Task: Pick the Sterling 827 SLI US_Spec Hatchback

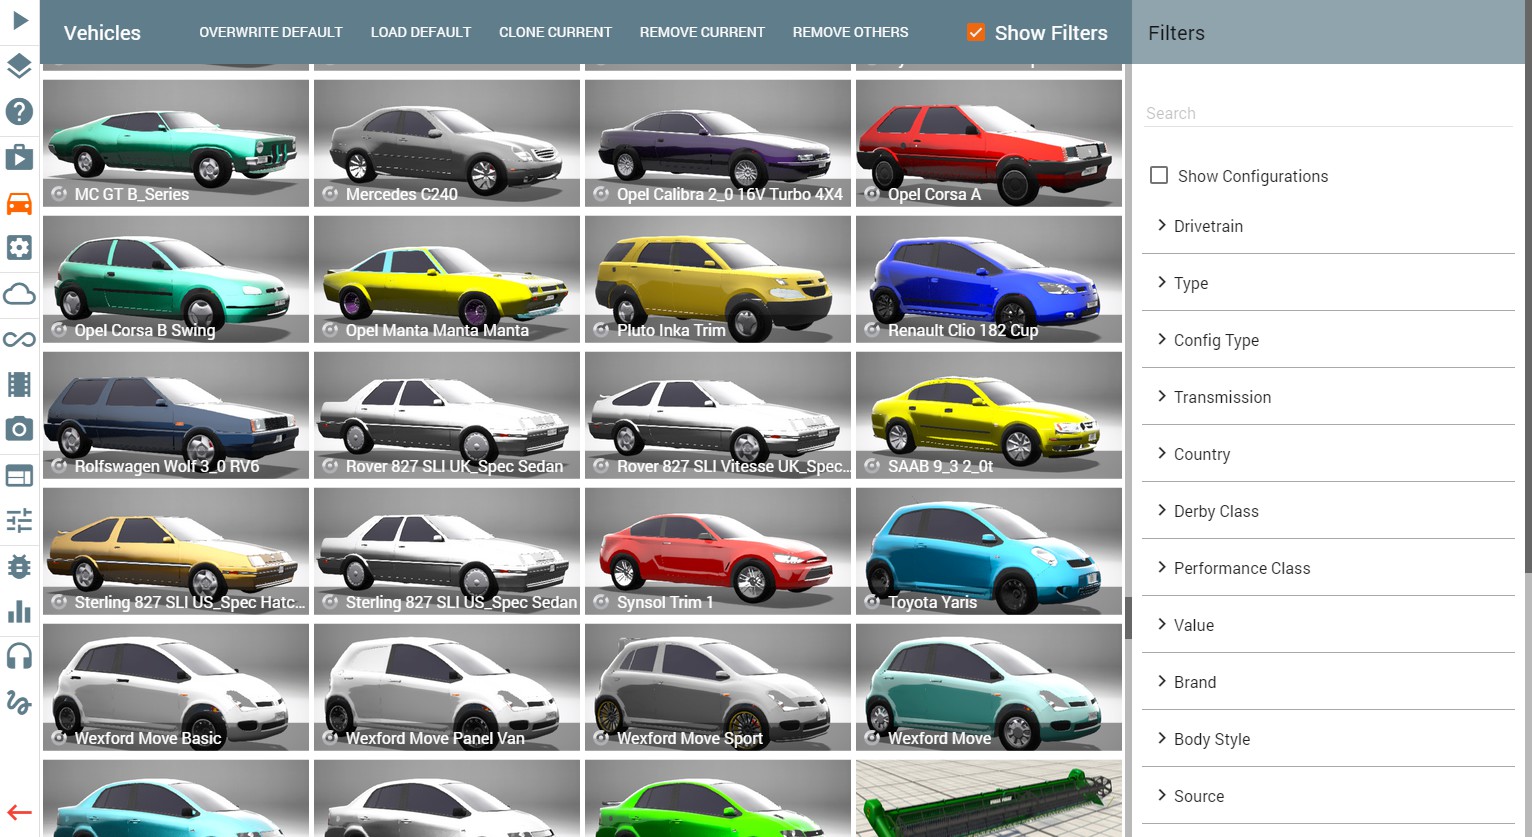Action: coord(176,551)
